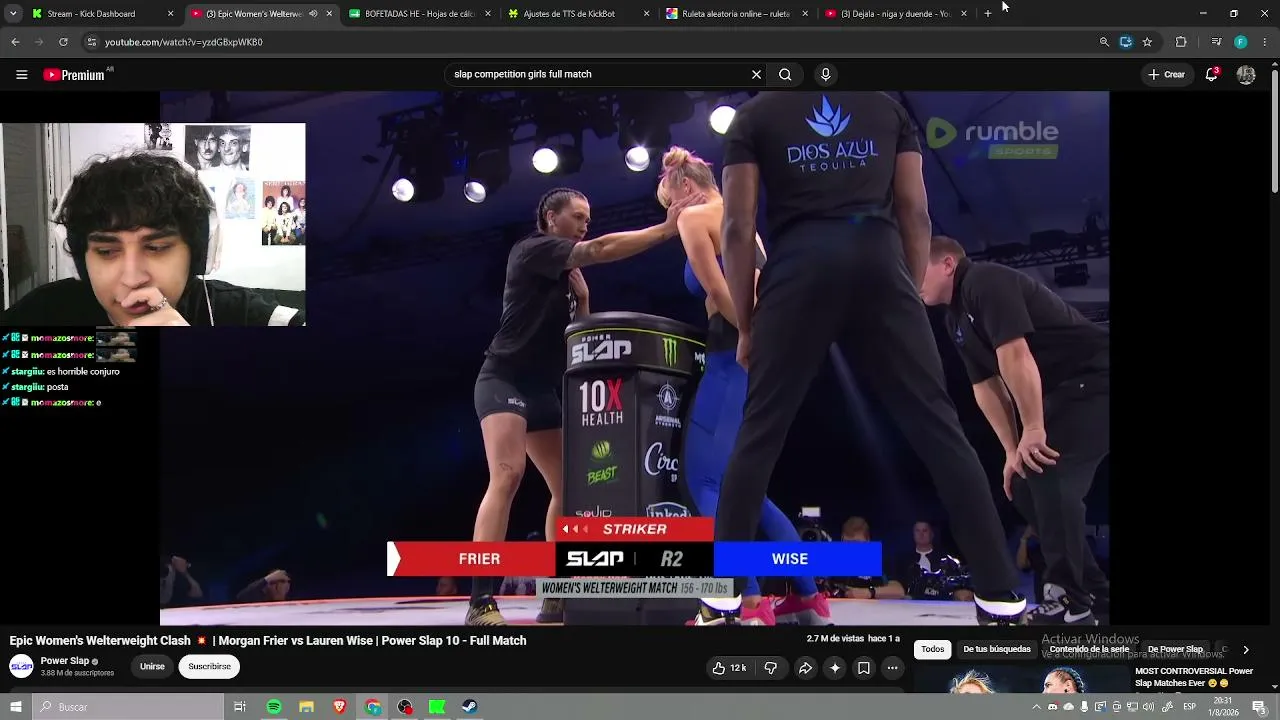Open a new browser tab

click(988, 14)
